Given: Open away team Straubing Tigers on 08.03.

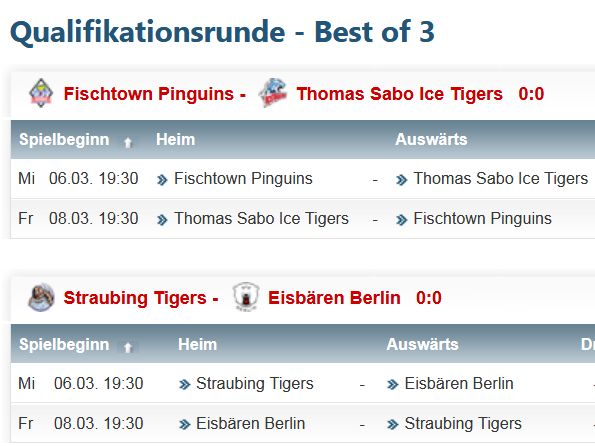Looking at the screenshot, I should click(x=463, y=424).
